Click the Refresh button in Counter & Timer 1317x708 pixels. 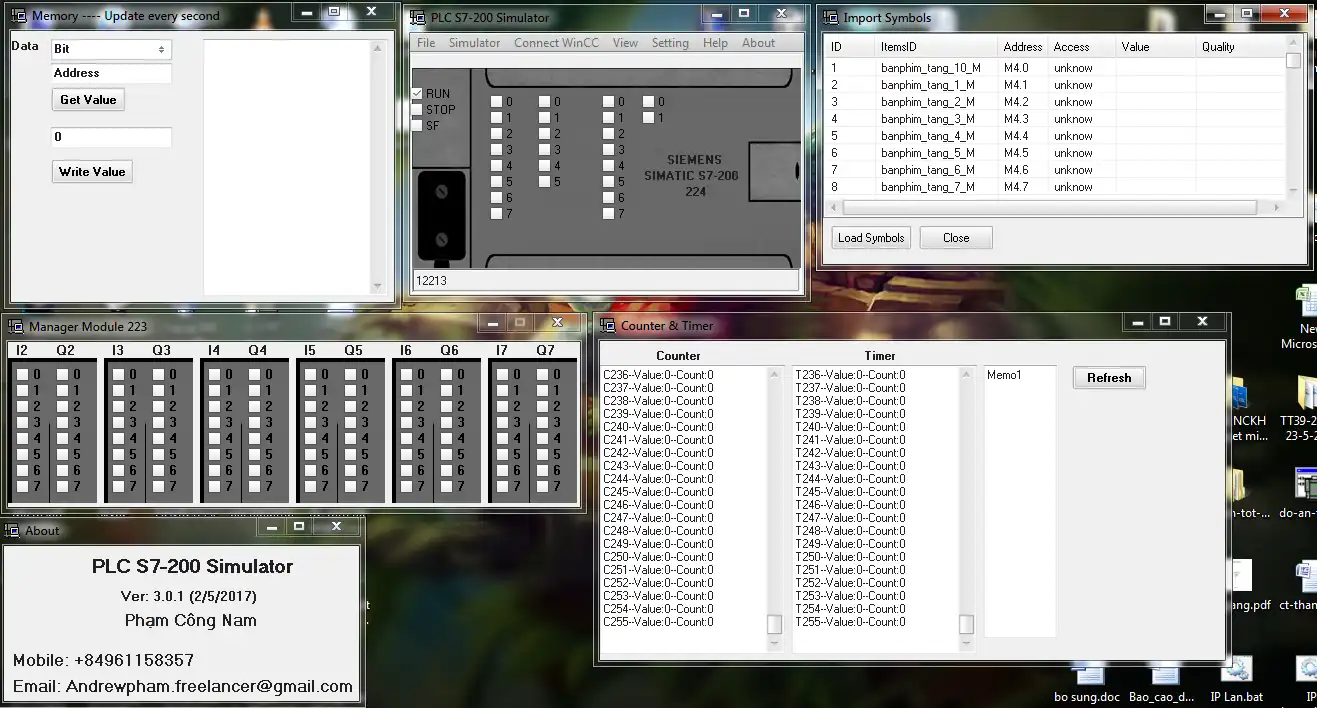pos(1109,378)
